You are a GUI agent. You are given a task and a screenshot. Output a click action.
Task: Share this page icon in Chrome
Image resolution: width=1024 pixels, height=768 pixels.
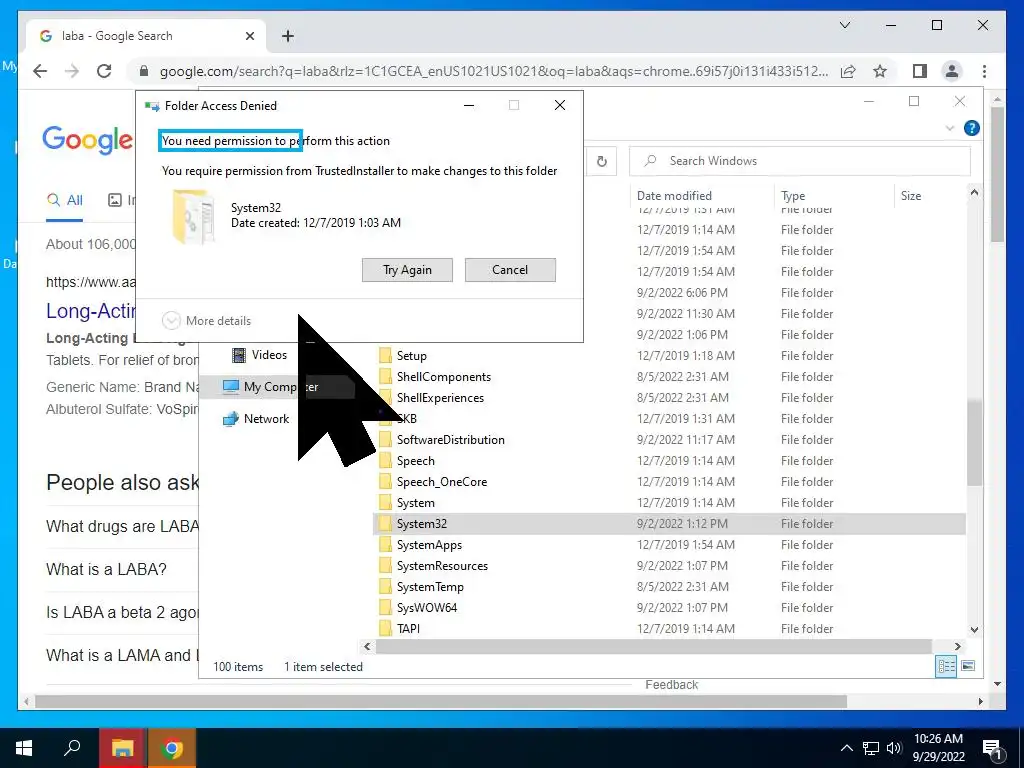click(848, 71)
